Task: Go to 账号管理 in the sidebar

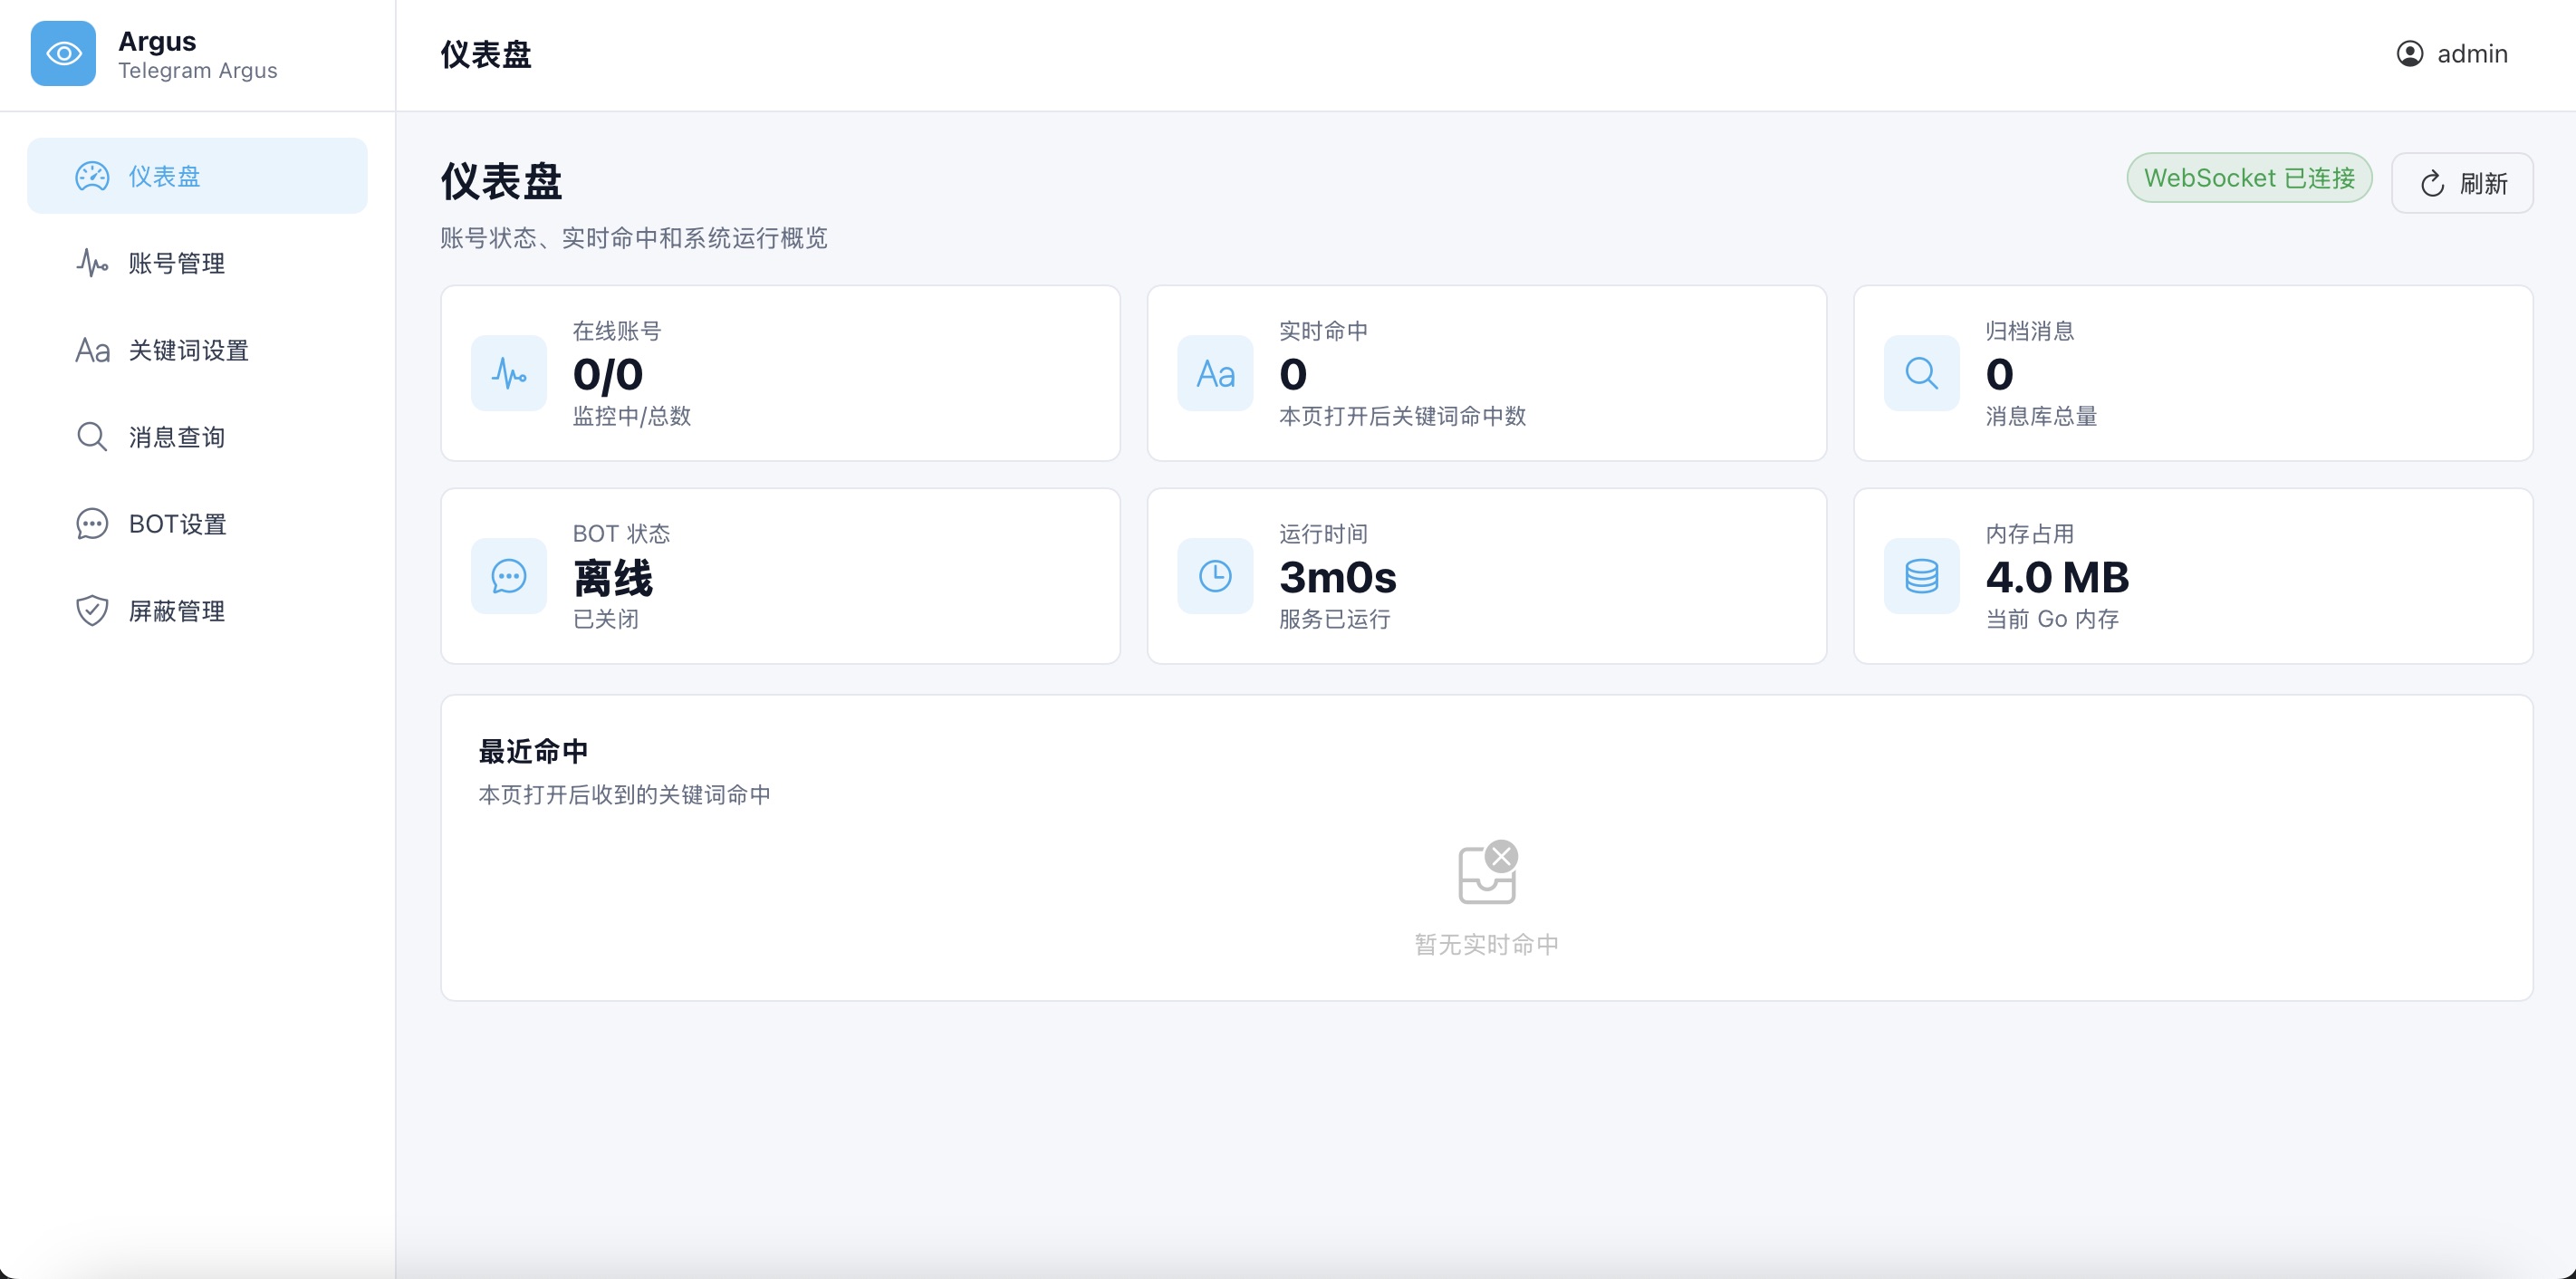Action: (197, 263)
